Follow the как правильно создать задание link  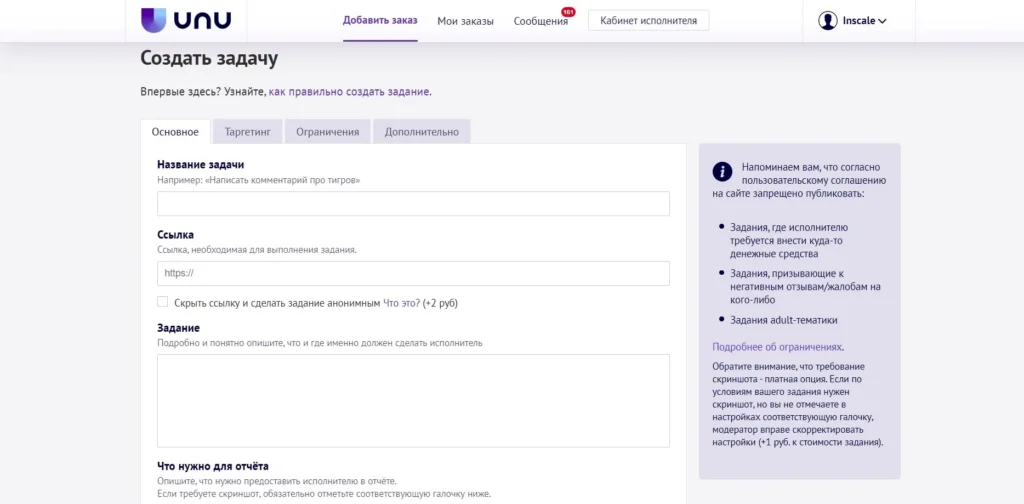[349, 91]
